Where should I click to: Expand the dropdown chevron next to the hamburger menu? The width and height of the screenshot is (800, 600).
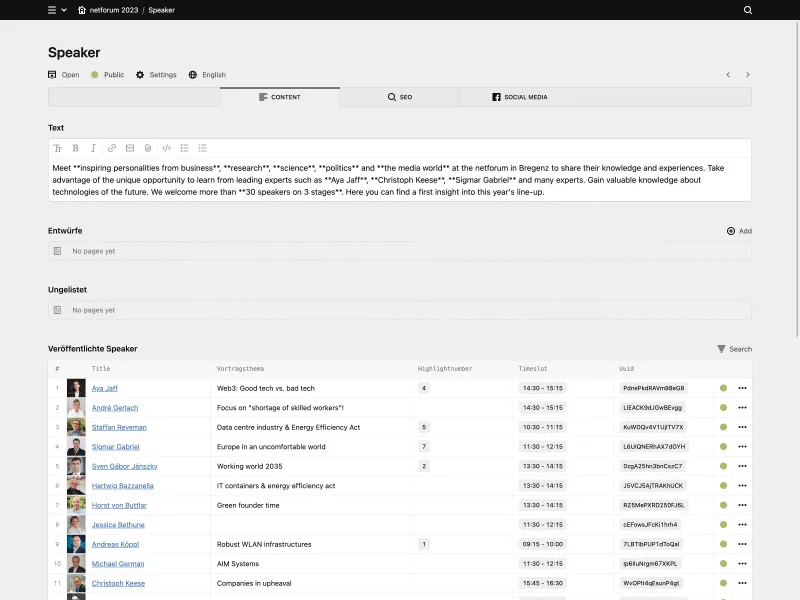coord(63,10)
